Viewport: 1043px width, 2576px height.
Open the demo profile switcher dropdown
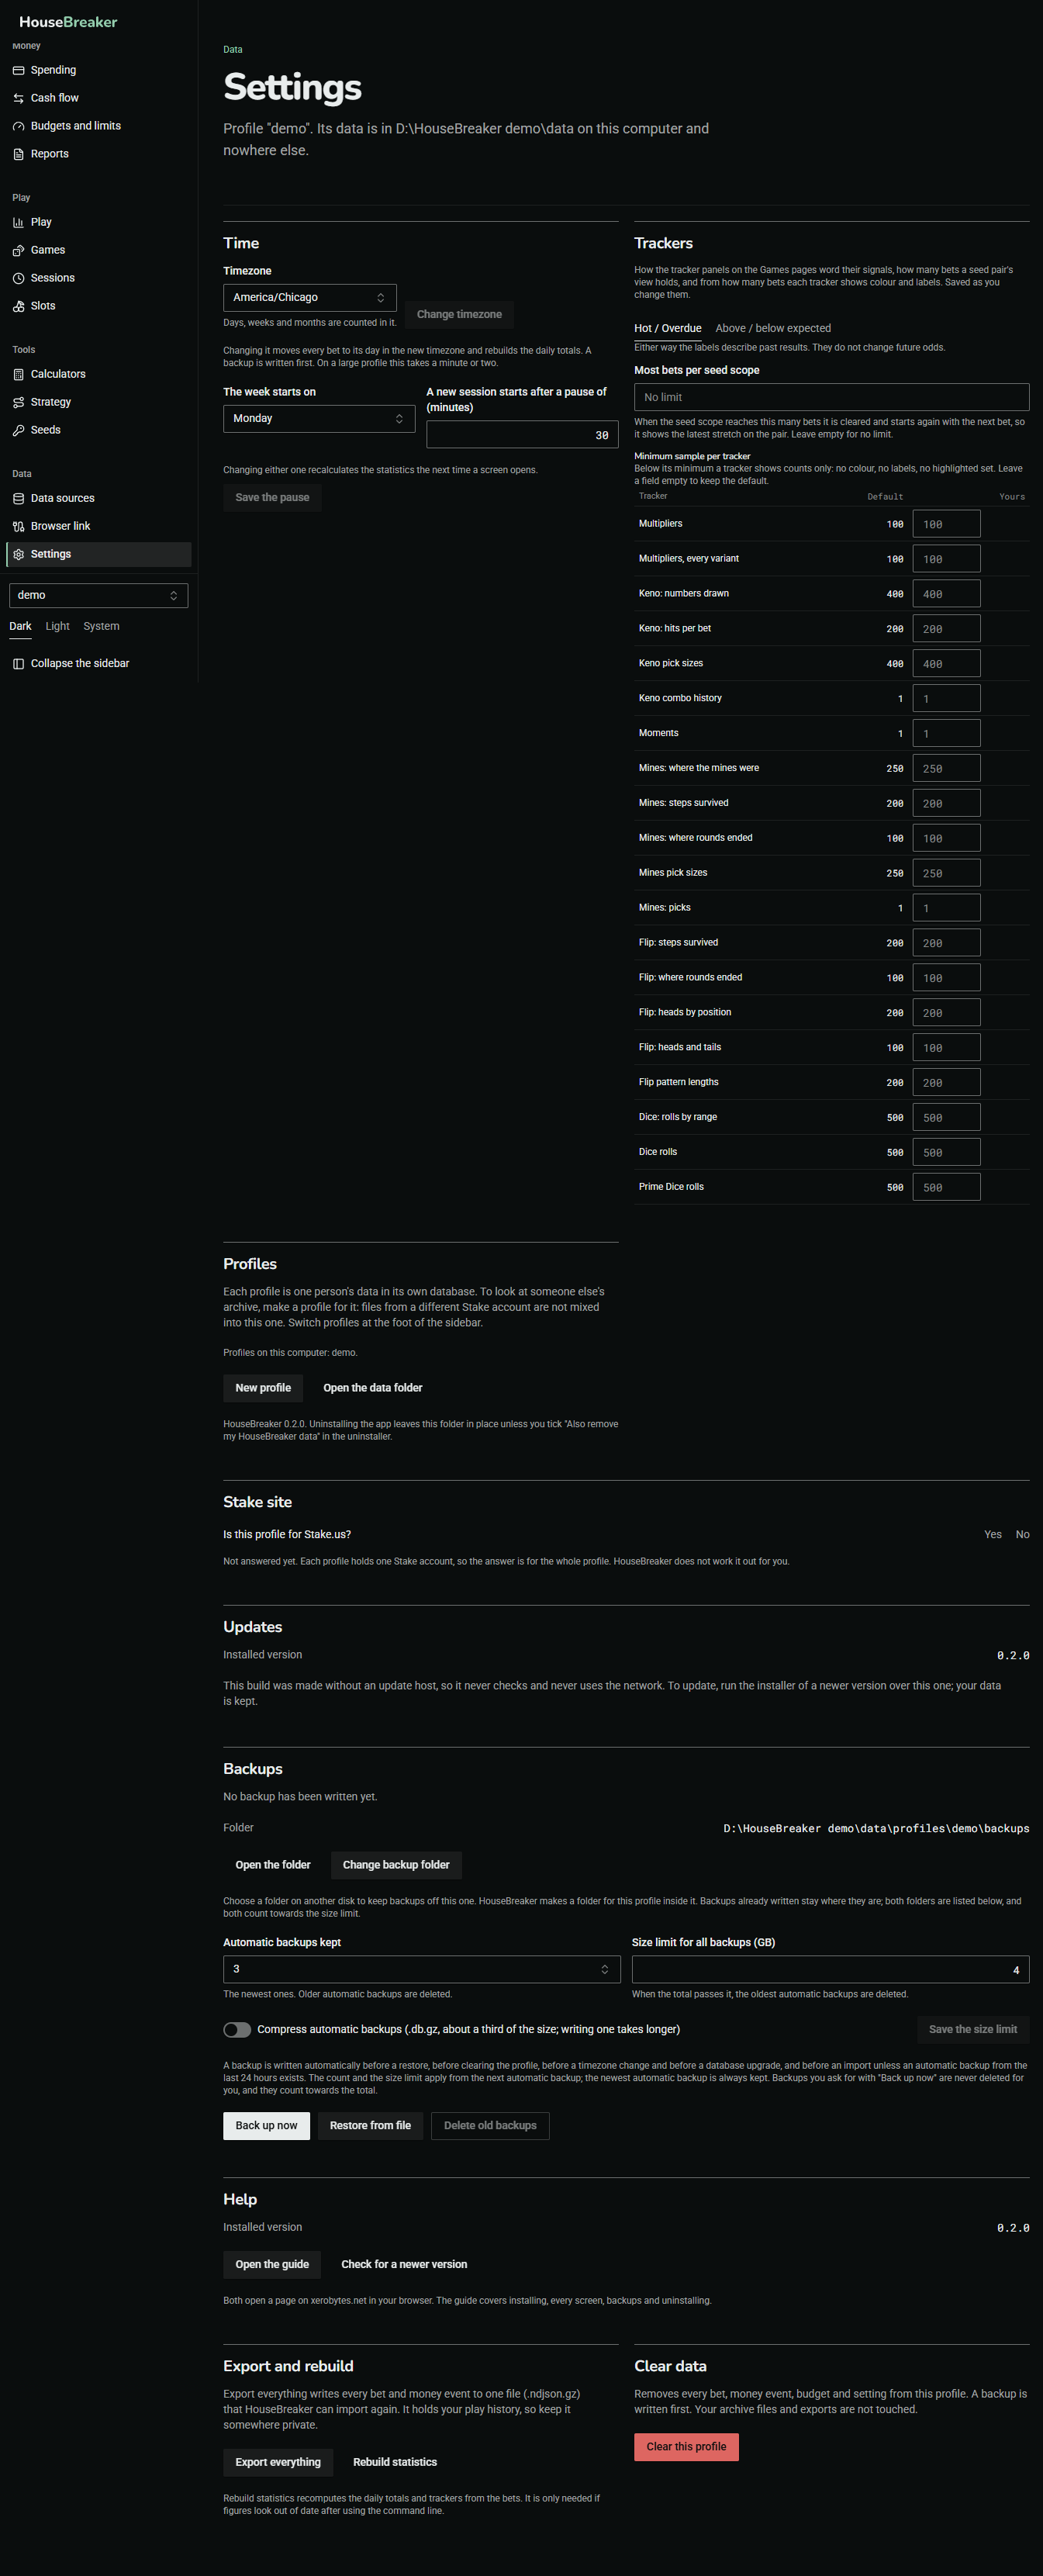98,595
